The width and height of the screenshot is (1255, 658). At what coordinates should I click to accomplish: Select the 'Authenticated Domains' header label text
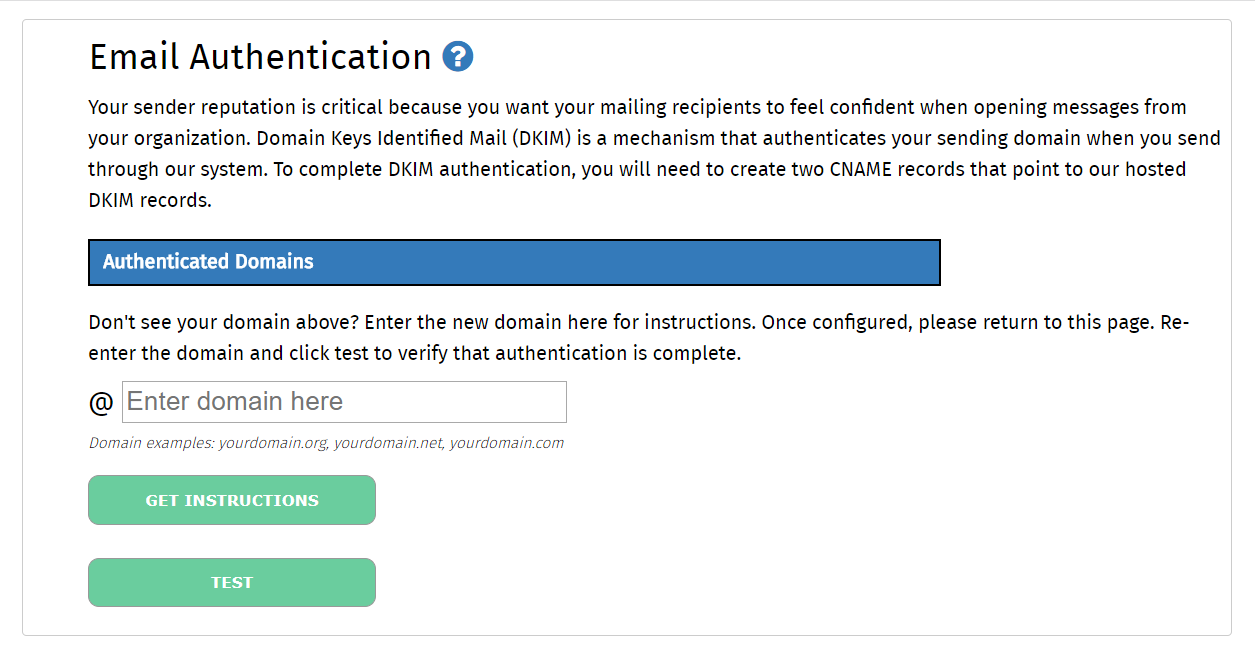pyautogui.click(x=208, y=262)
